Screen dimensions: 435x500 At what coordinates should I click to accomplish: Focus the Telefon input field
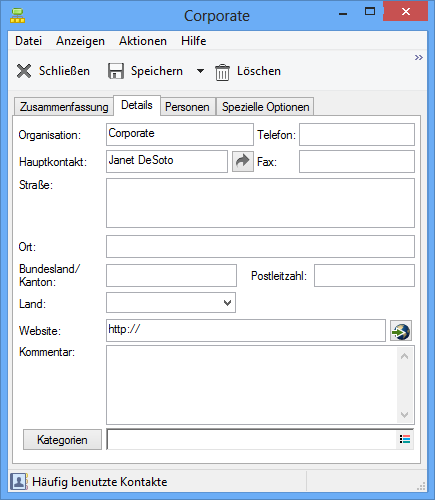(x=357, y=135)
